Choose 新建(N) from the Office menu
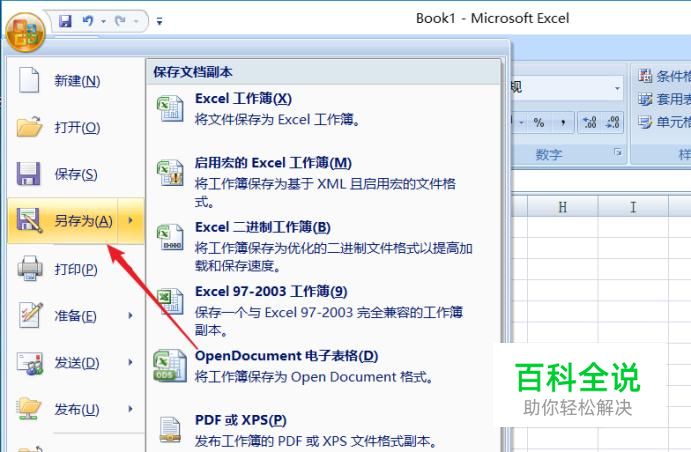 [x=76, y=81]
